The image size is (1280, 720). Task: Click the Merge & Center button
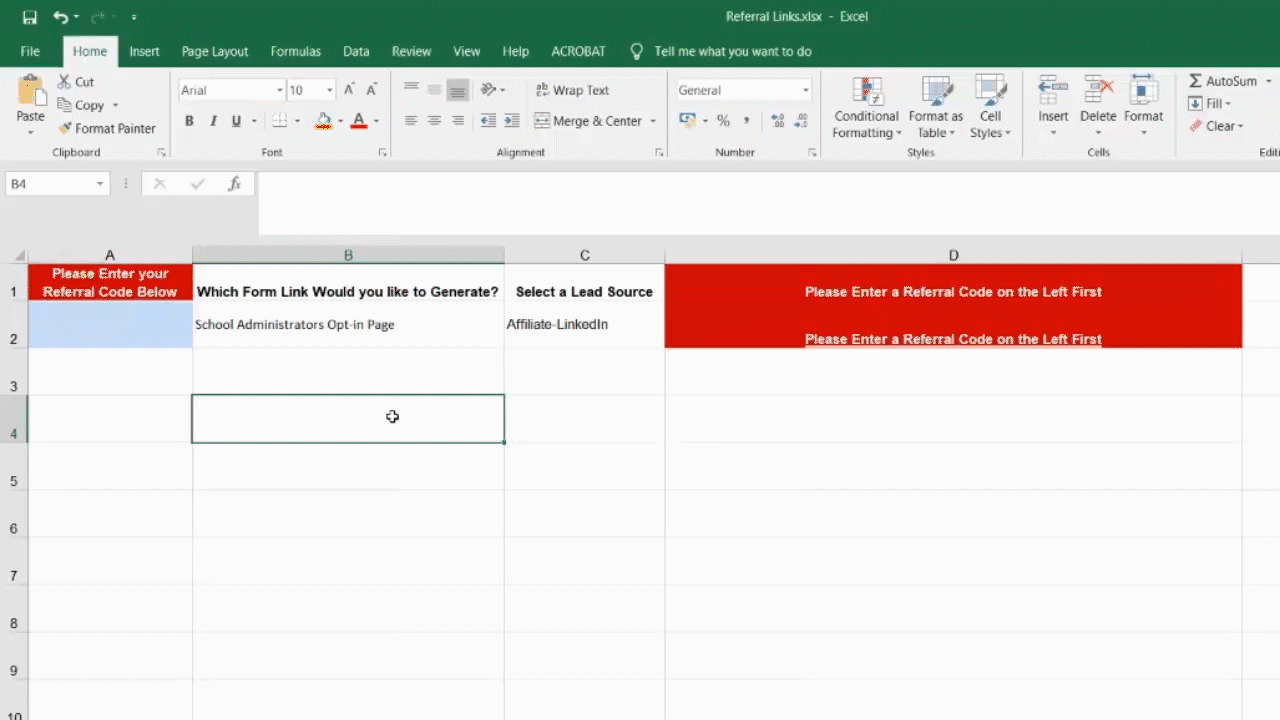click(588, 121)
